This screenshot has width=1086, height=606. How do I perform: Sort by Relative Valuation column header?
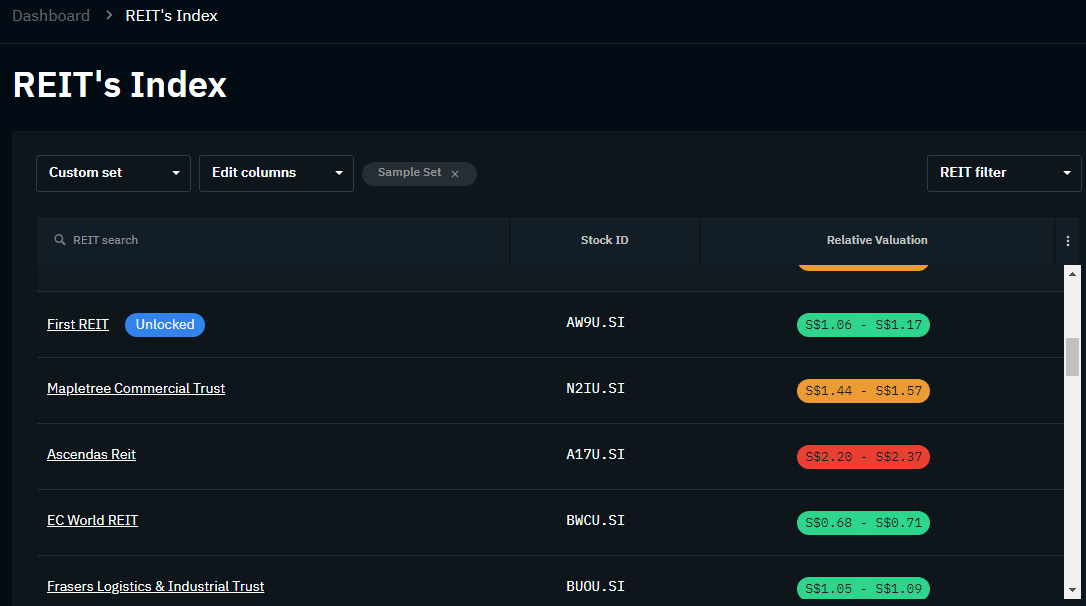pyautogui.click(x=877, y=240)
